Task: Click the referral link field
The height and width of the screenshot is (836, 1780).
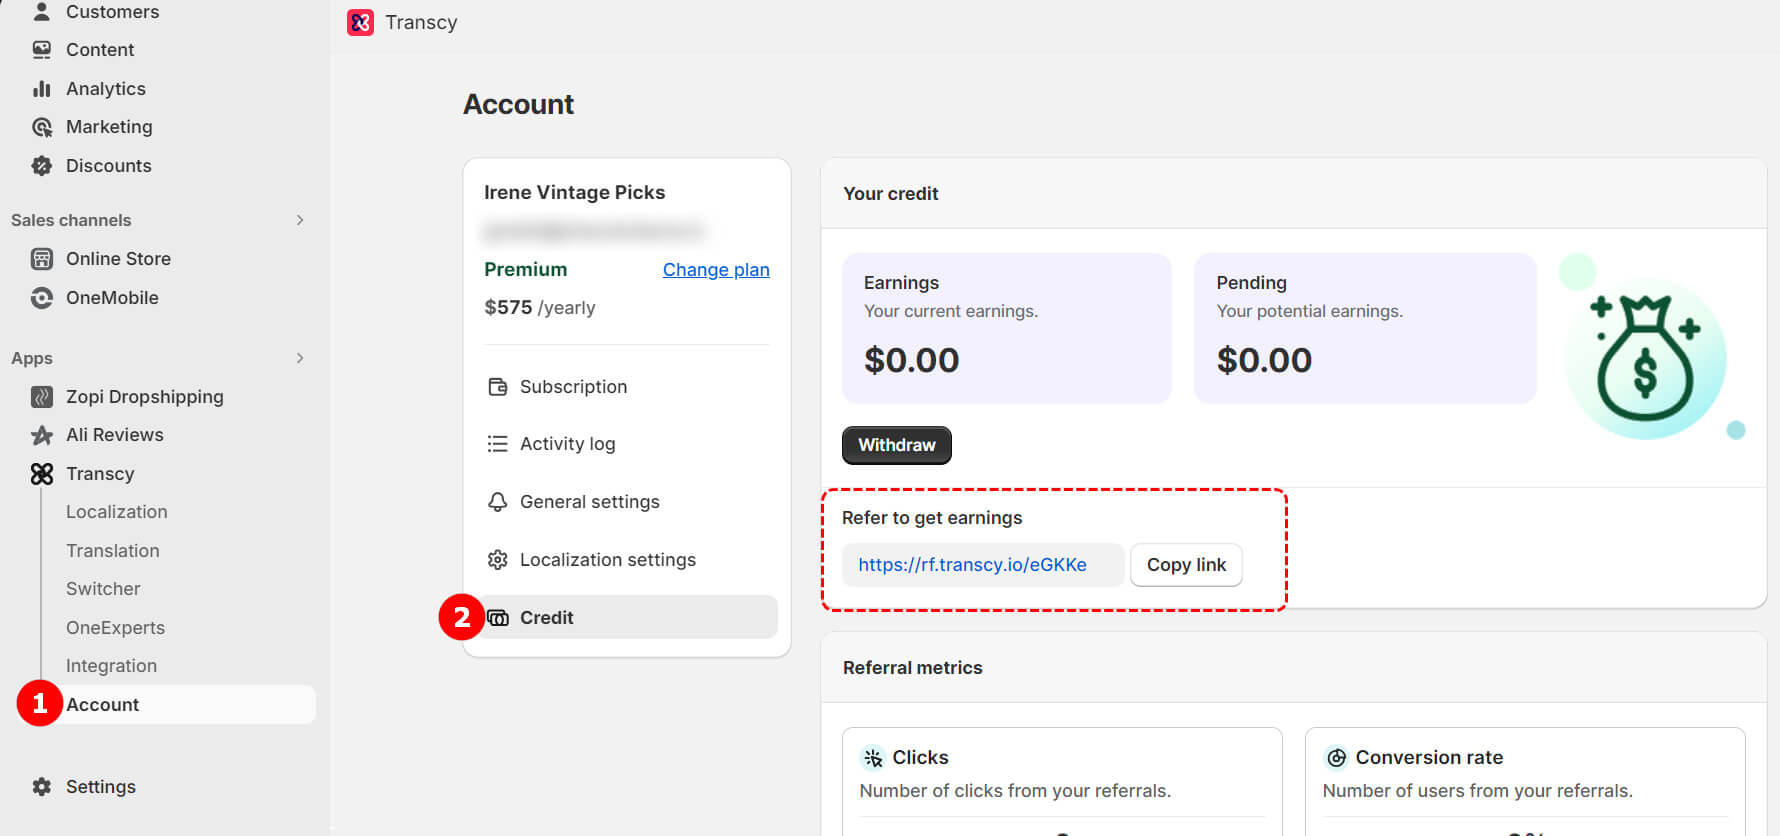Action: pyautogui.click(x=983, y=565)
